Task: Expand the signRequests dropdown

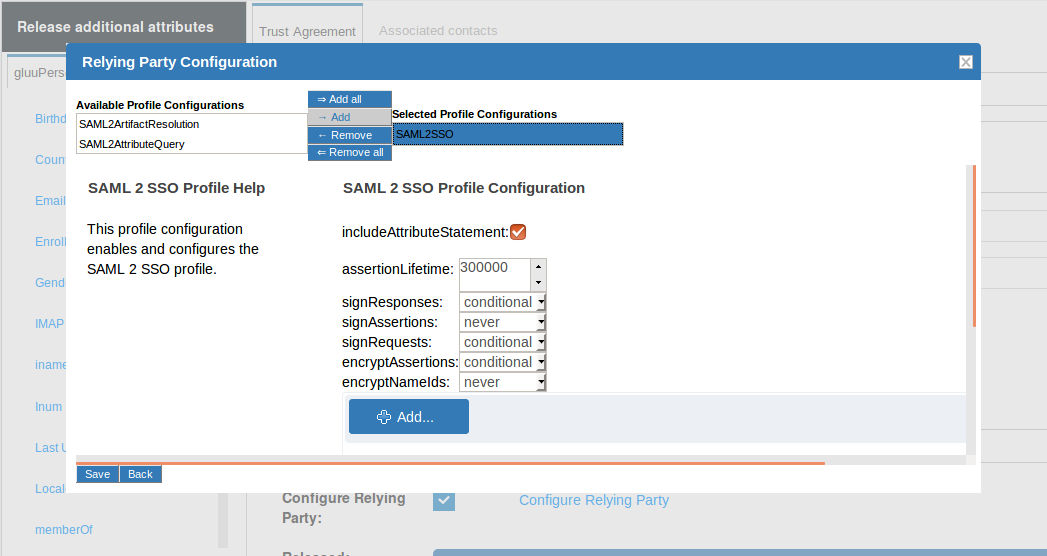Action: point(503,342)
